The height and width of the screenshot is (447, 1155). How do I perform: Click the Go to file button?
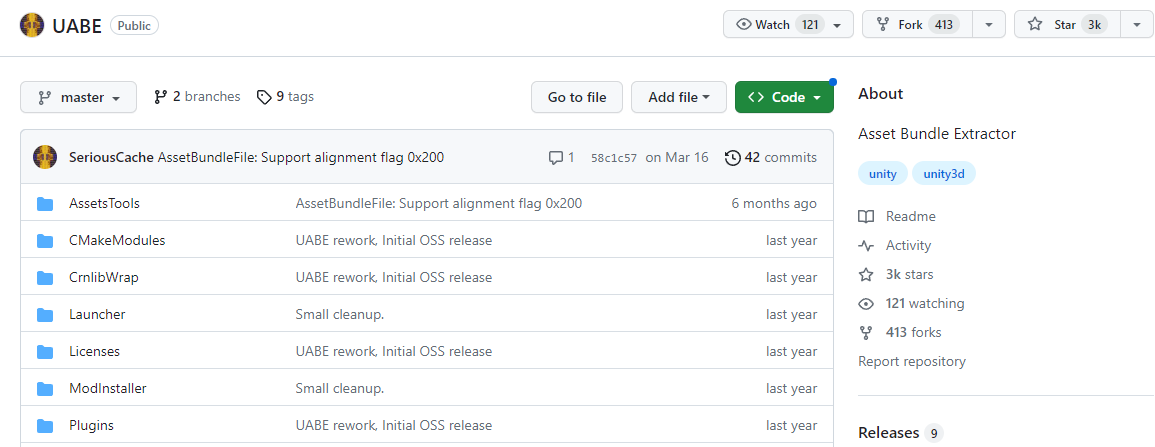point(577,97)
